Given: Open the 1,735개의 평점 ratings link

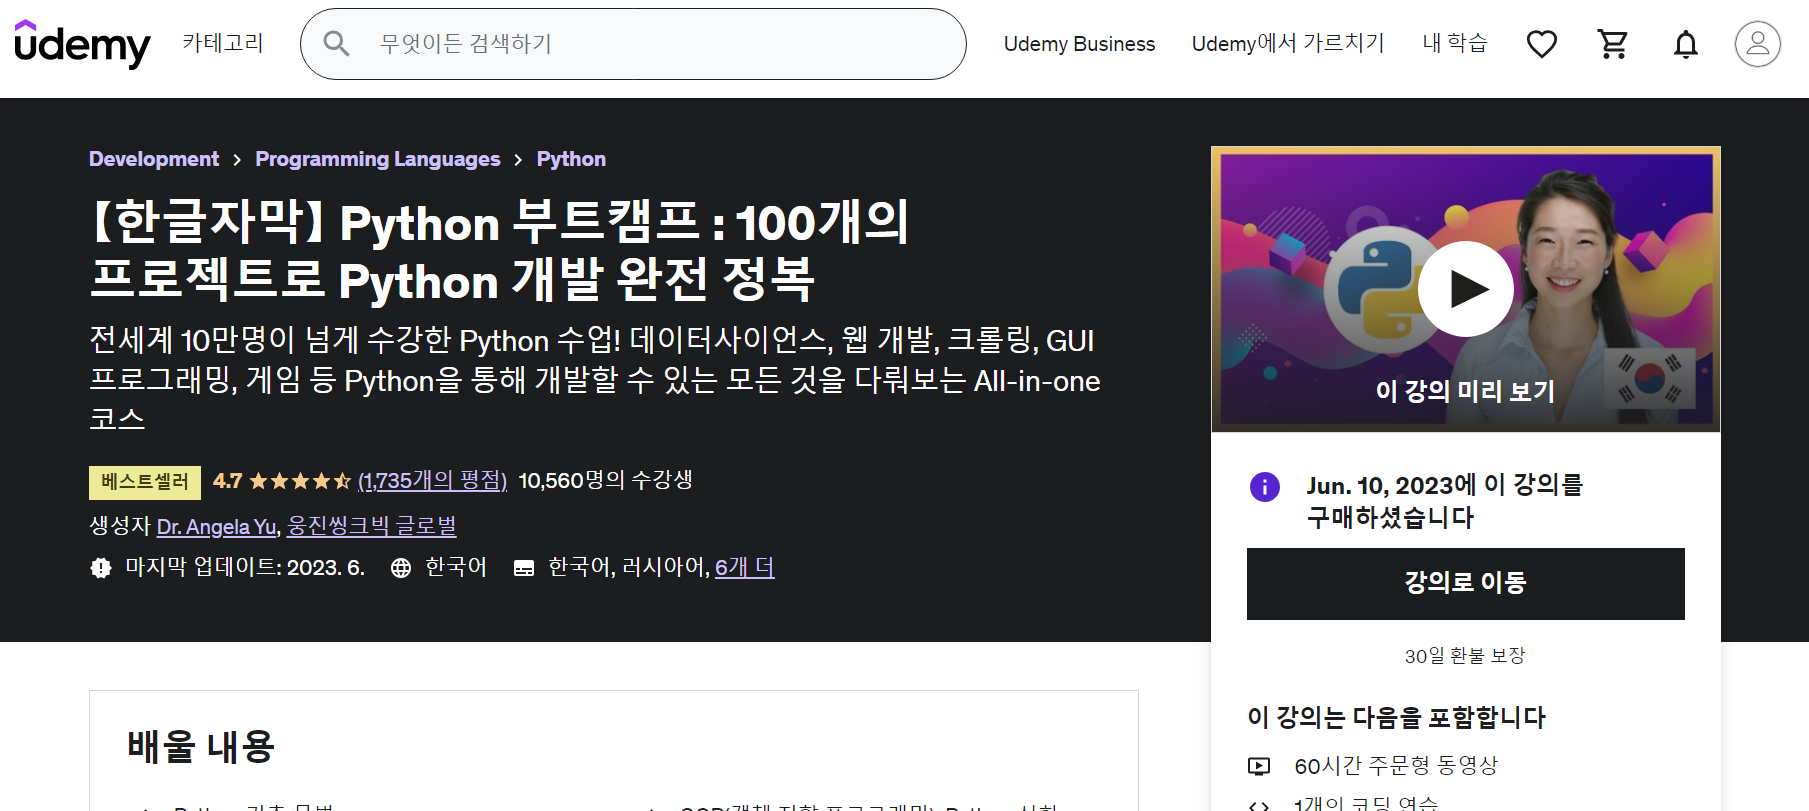Looking at the screenshot, I should 433,481.
